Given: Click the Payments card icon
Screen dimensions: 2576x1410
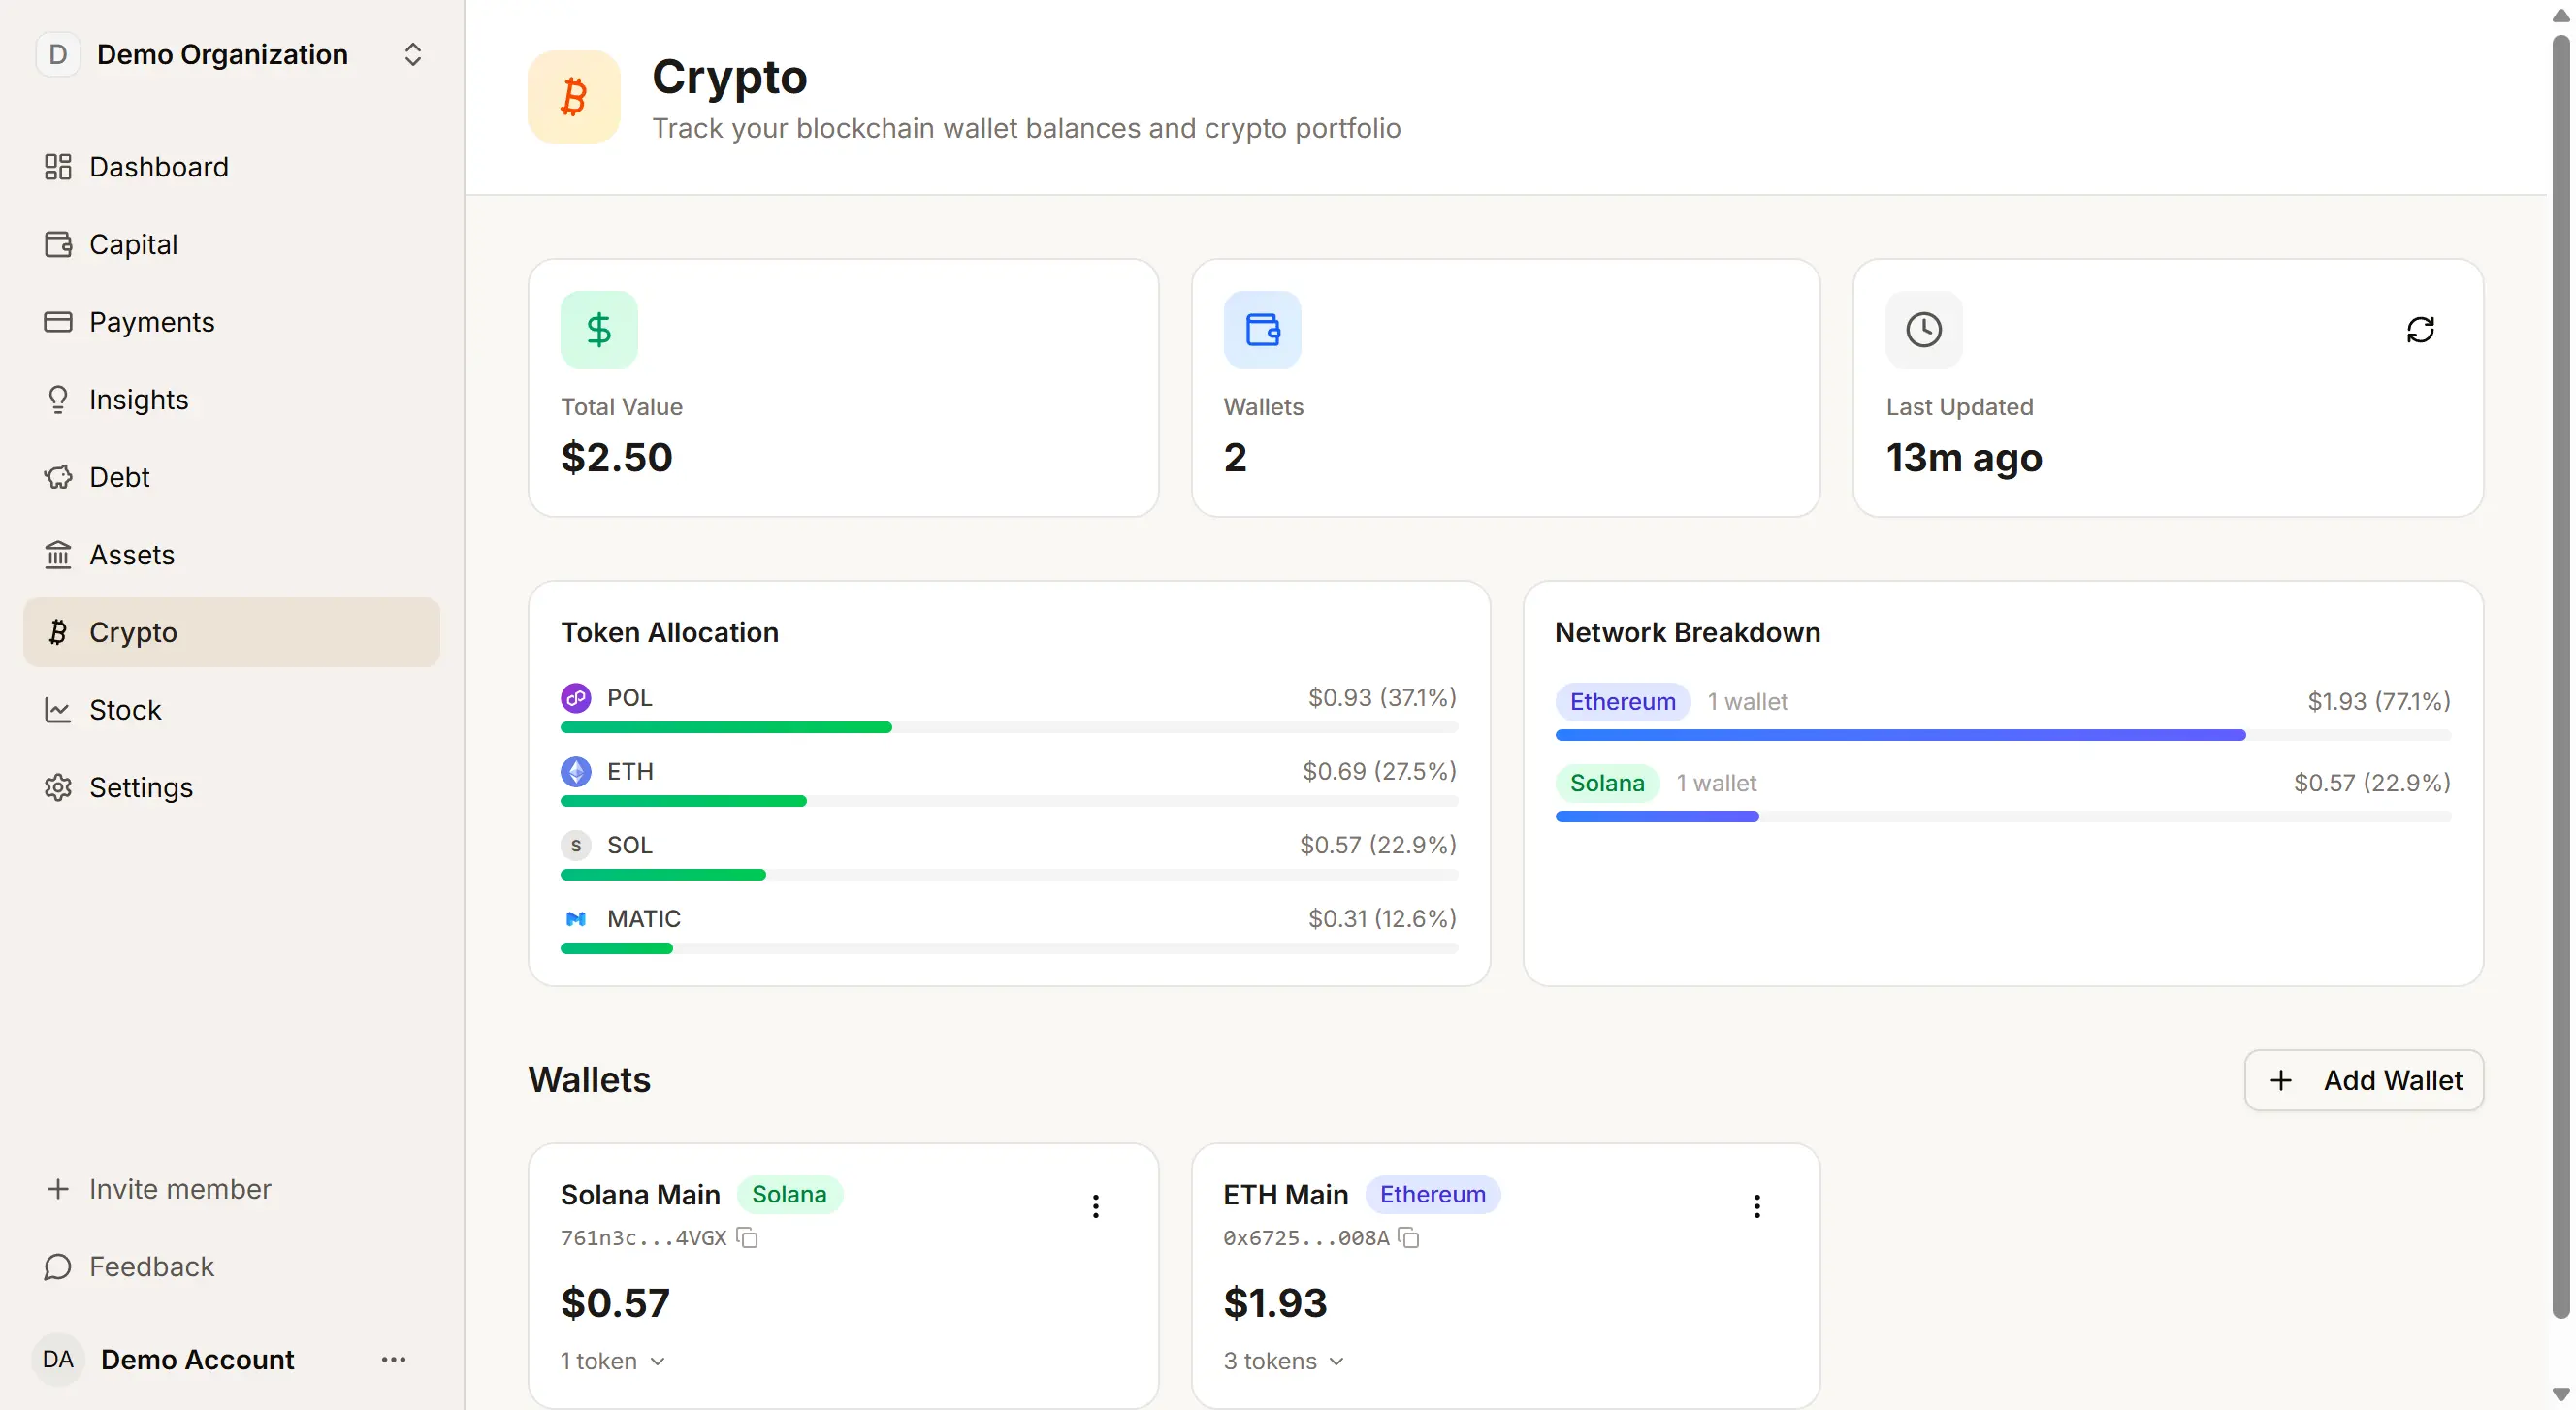Looking at the screenshot, I should click(x=58, y=322).
